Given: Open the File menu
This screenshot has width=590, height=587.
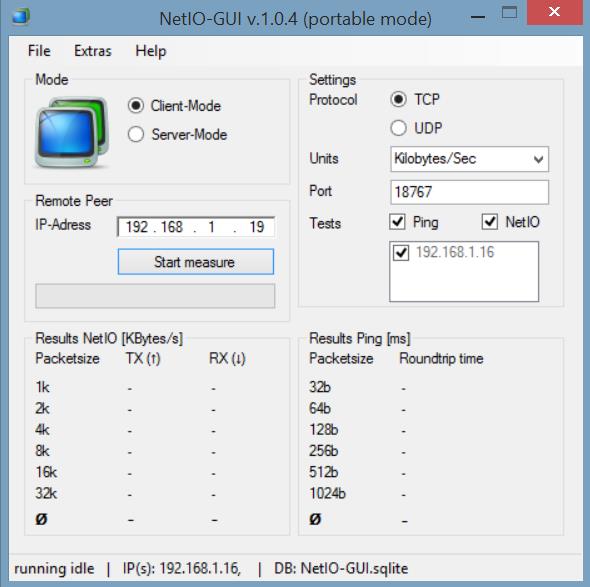Looking at the screenshot, I should [39, 51].
